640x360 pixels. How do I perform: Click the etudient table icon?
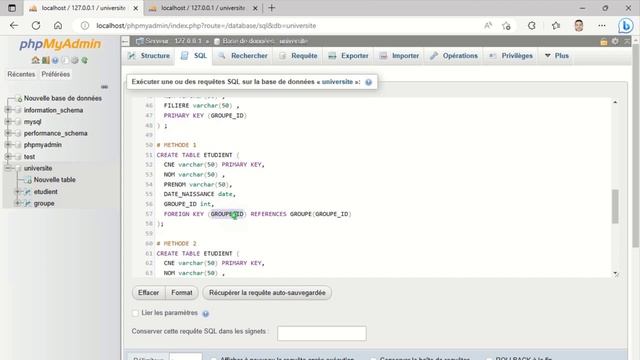(28, 191)
